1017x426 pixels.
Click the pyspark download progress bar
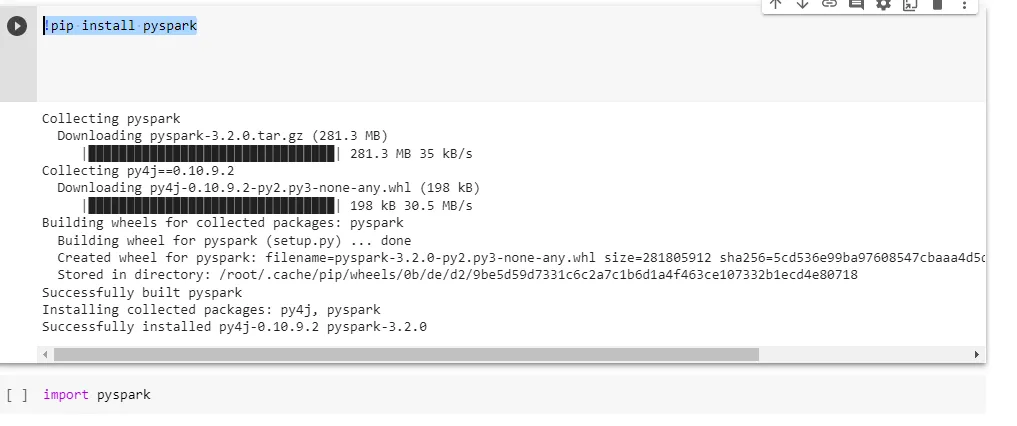[x=211, y=154]
